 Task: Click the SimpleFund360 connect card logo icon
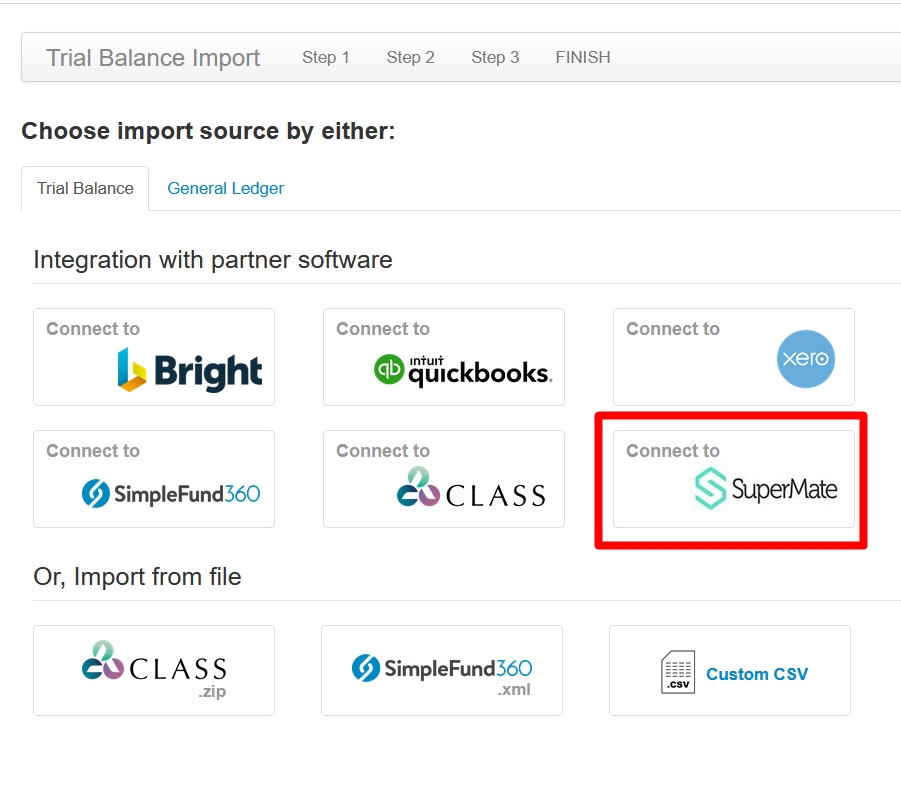coord(95,494)
